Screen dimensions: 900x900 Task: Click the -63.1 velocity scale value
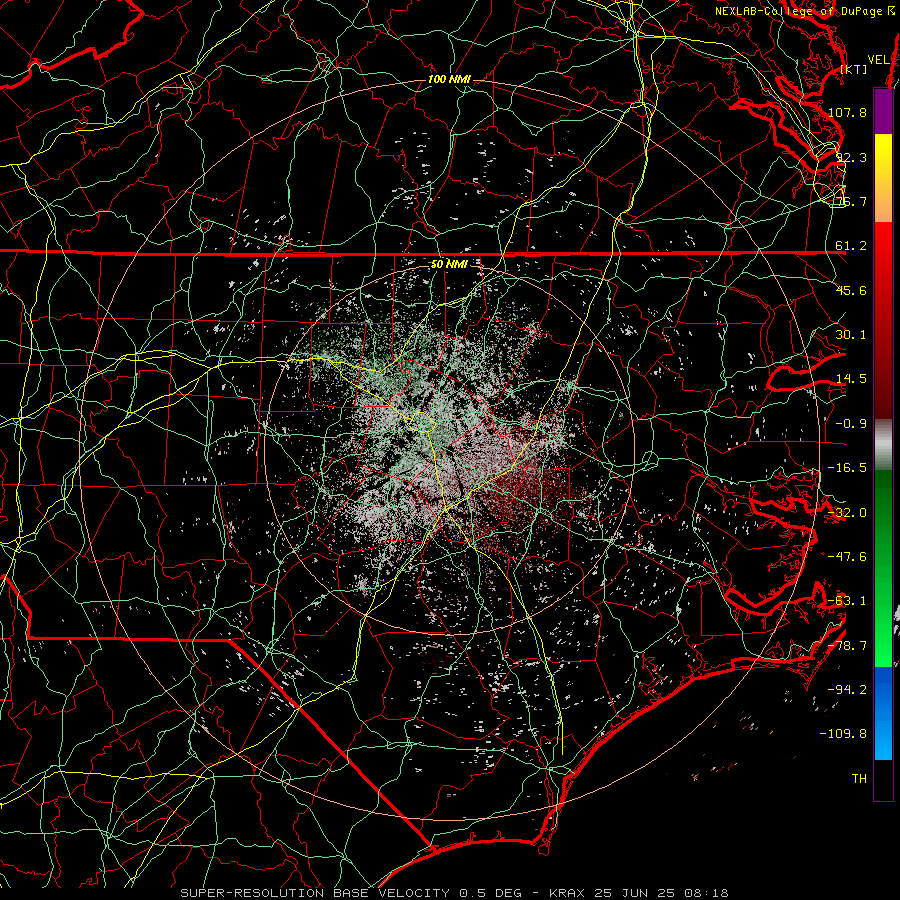click(847, 601)
